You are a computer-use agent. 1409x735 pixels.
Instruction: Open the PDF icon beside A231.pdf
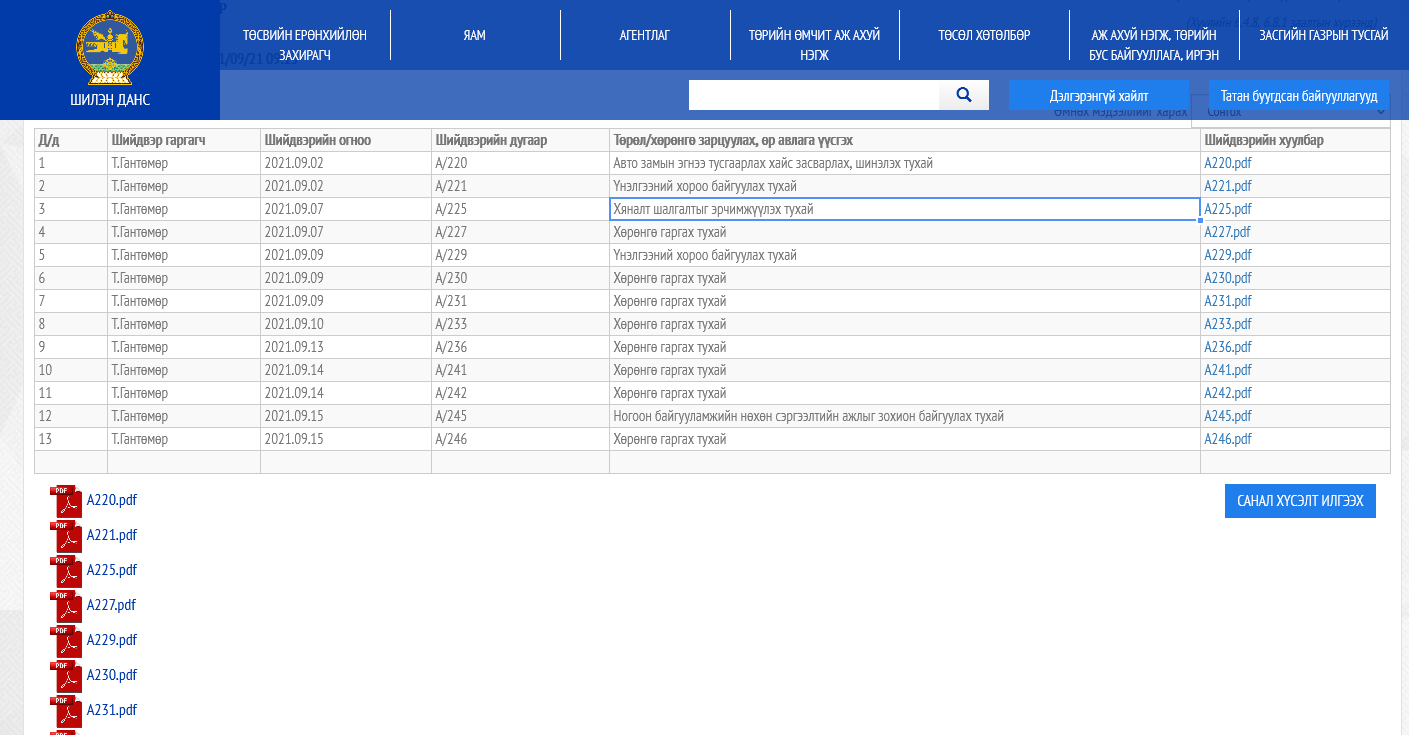(x=67, y=711)
